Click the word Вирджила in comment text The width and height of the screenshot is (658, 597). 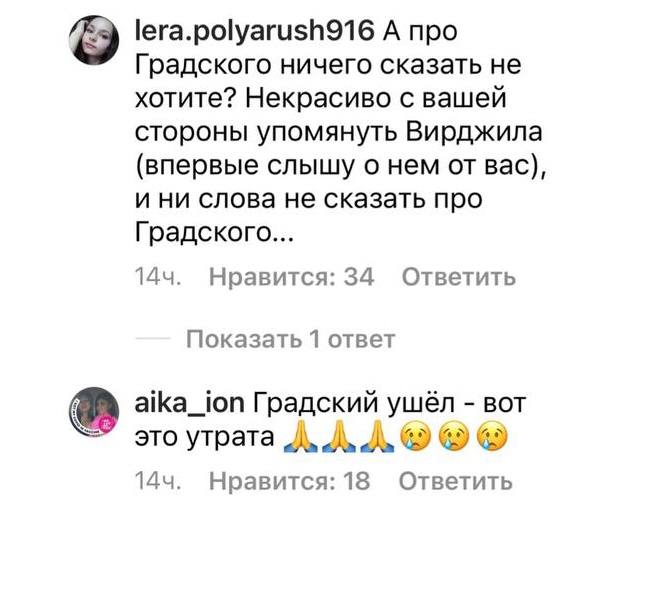(474, 133)
